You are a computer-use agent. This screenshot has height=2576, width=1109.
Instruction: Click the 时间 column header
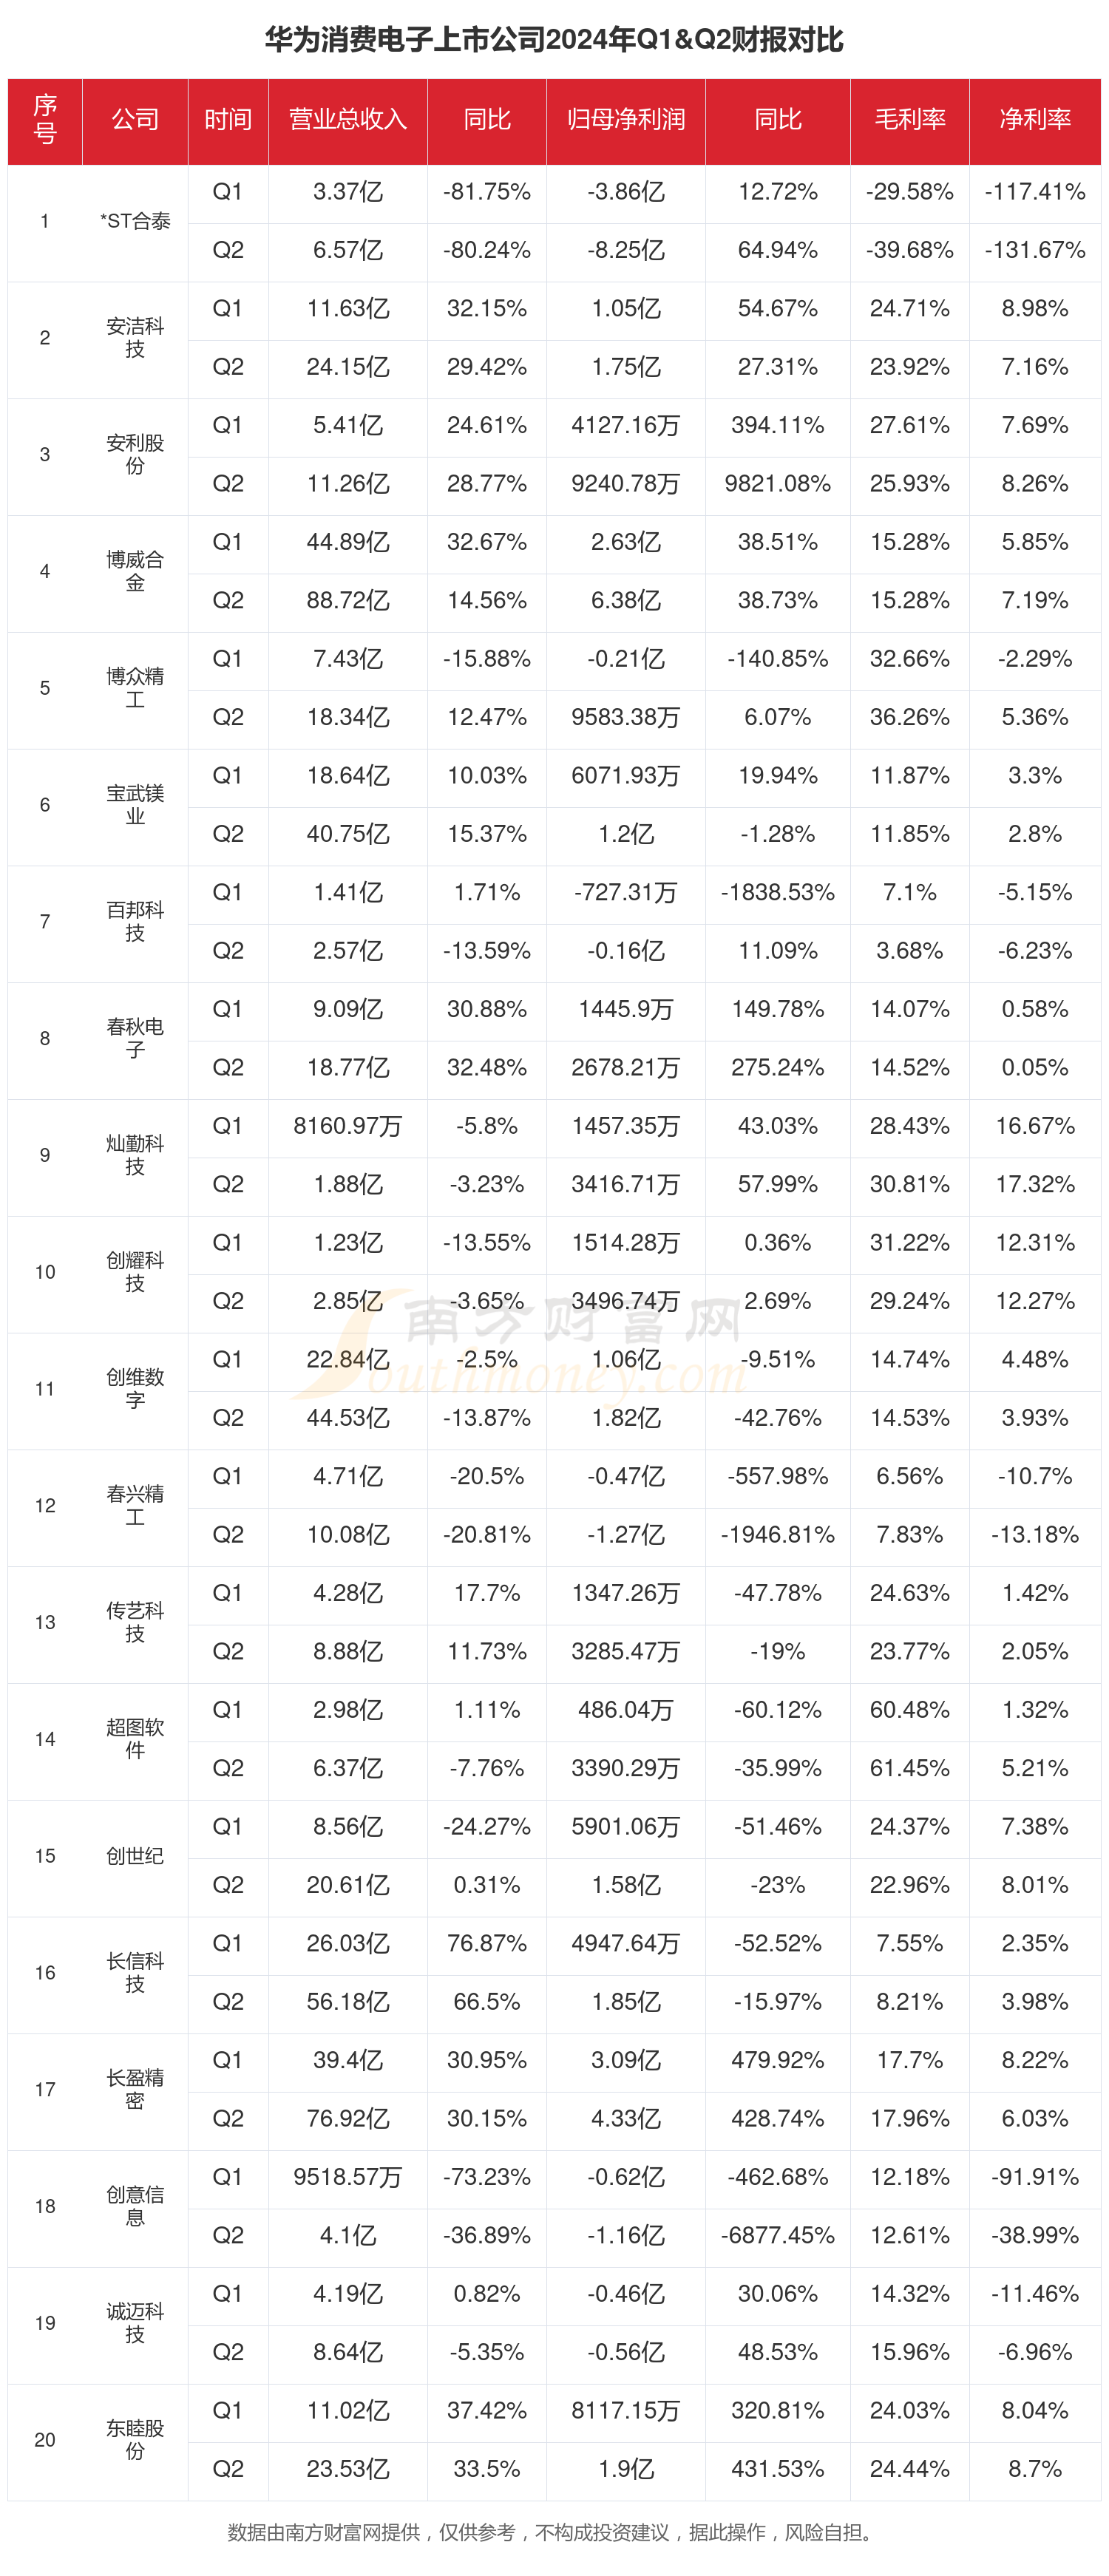click(228, 120)
